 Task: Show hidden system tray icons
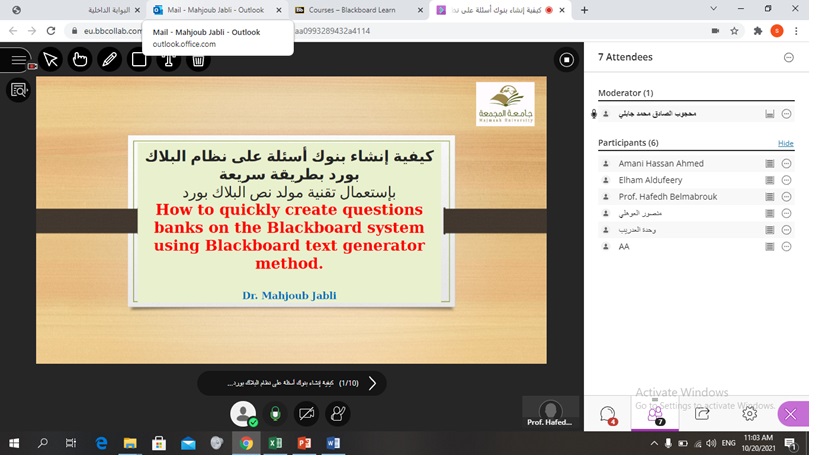point(654,443)
